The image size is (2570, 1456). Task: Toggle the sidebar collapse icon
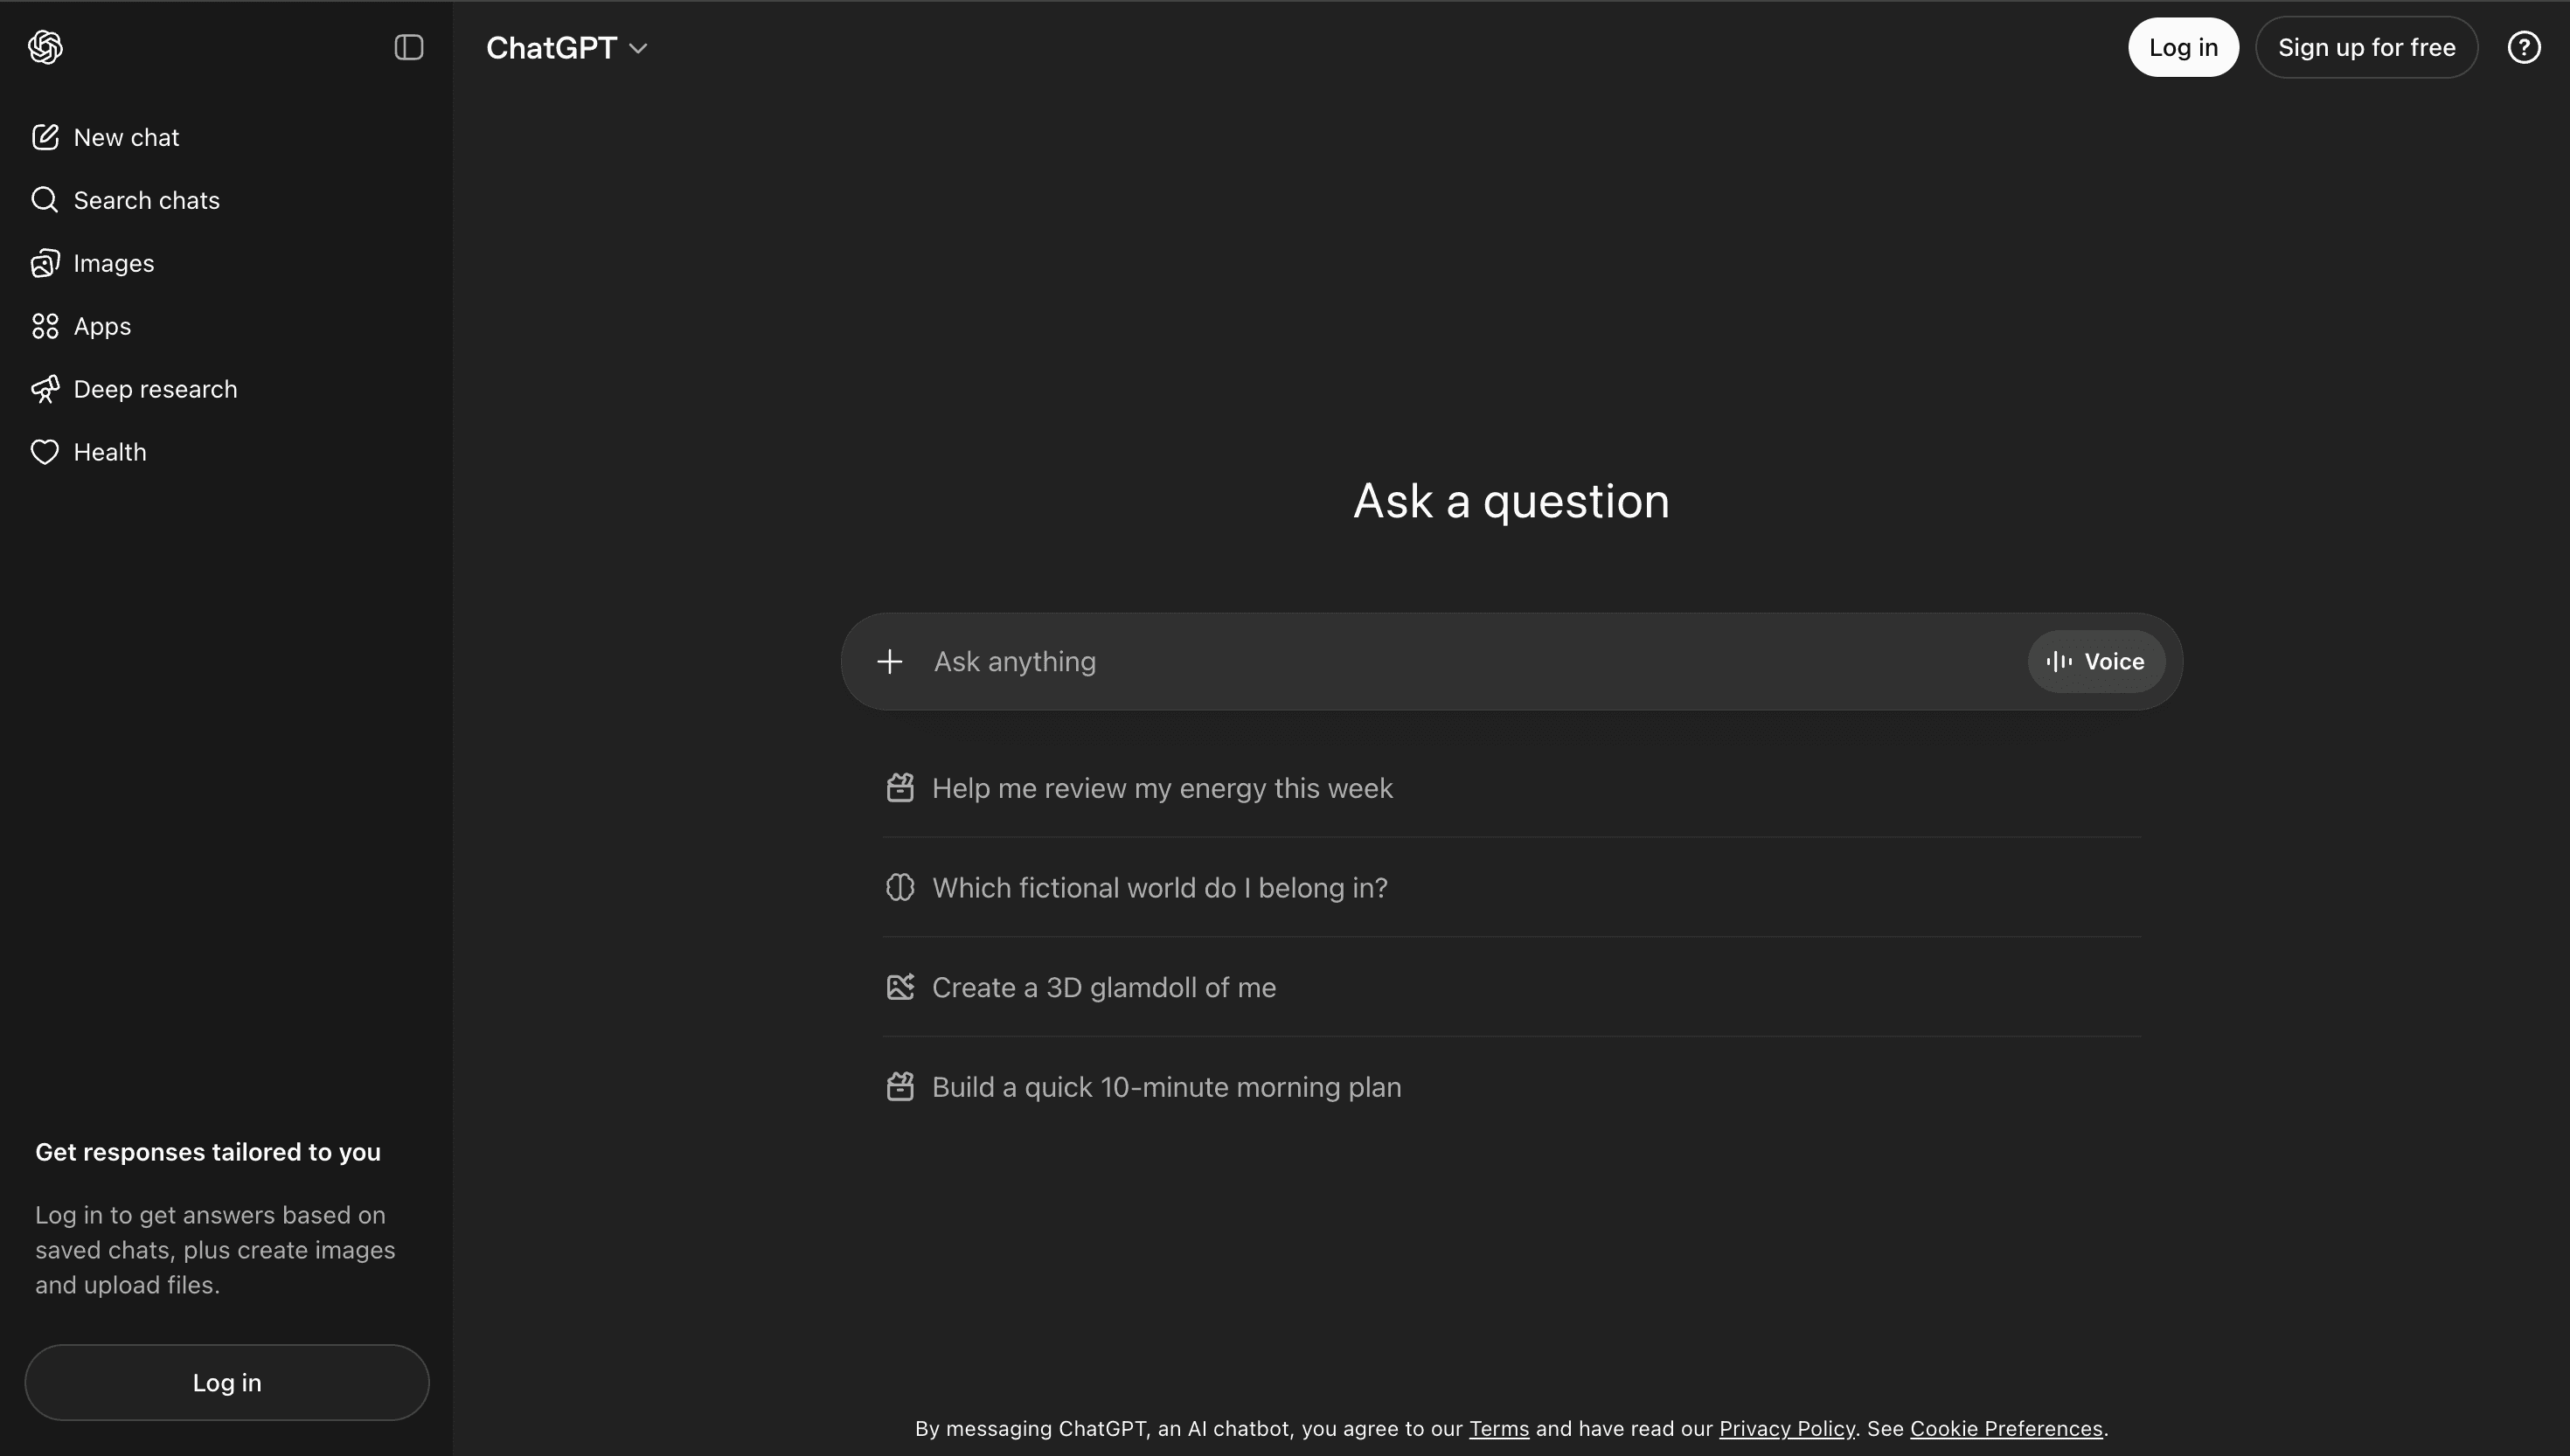(408, 47)
